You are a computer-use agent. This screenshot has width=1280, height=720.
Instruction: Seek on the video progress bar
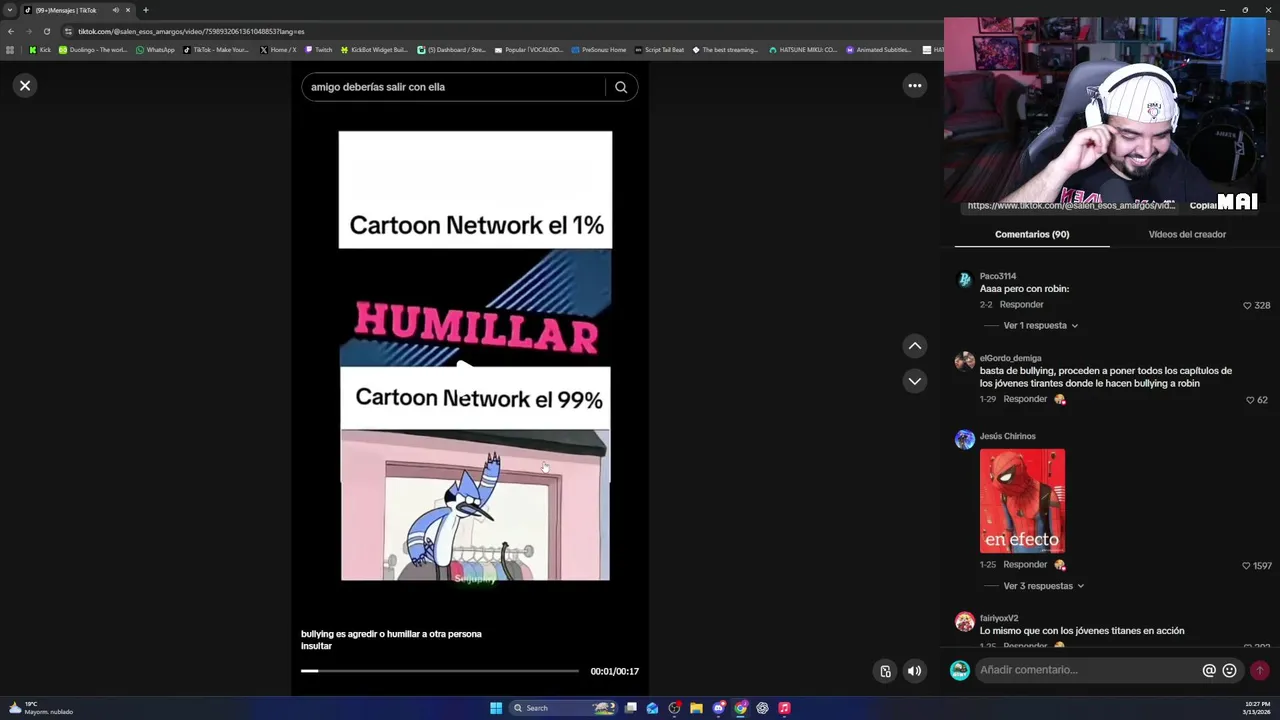point(440,671)
